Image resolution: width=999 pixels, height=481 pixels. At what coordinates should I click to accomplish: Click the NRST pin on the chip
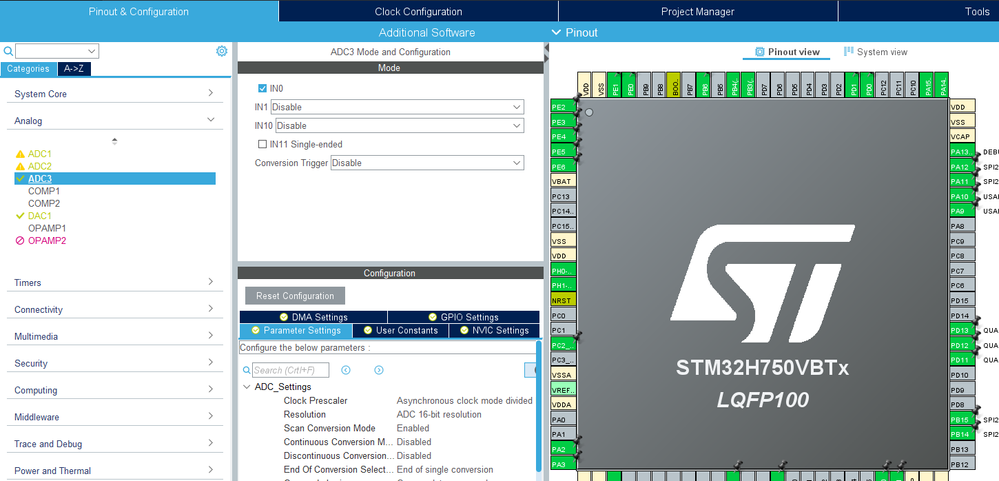563,300
